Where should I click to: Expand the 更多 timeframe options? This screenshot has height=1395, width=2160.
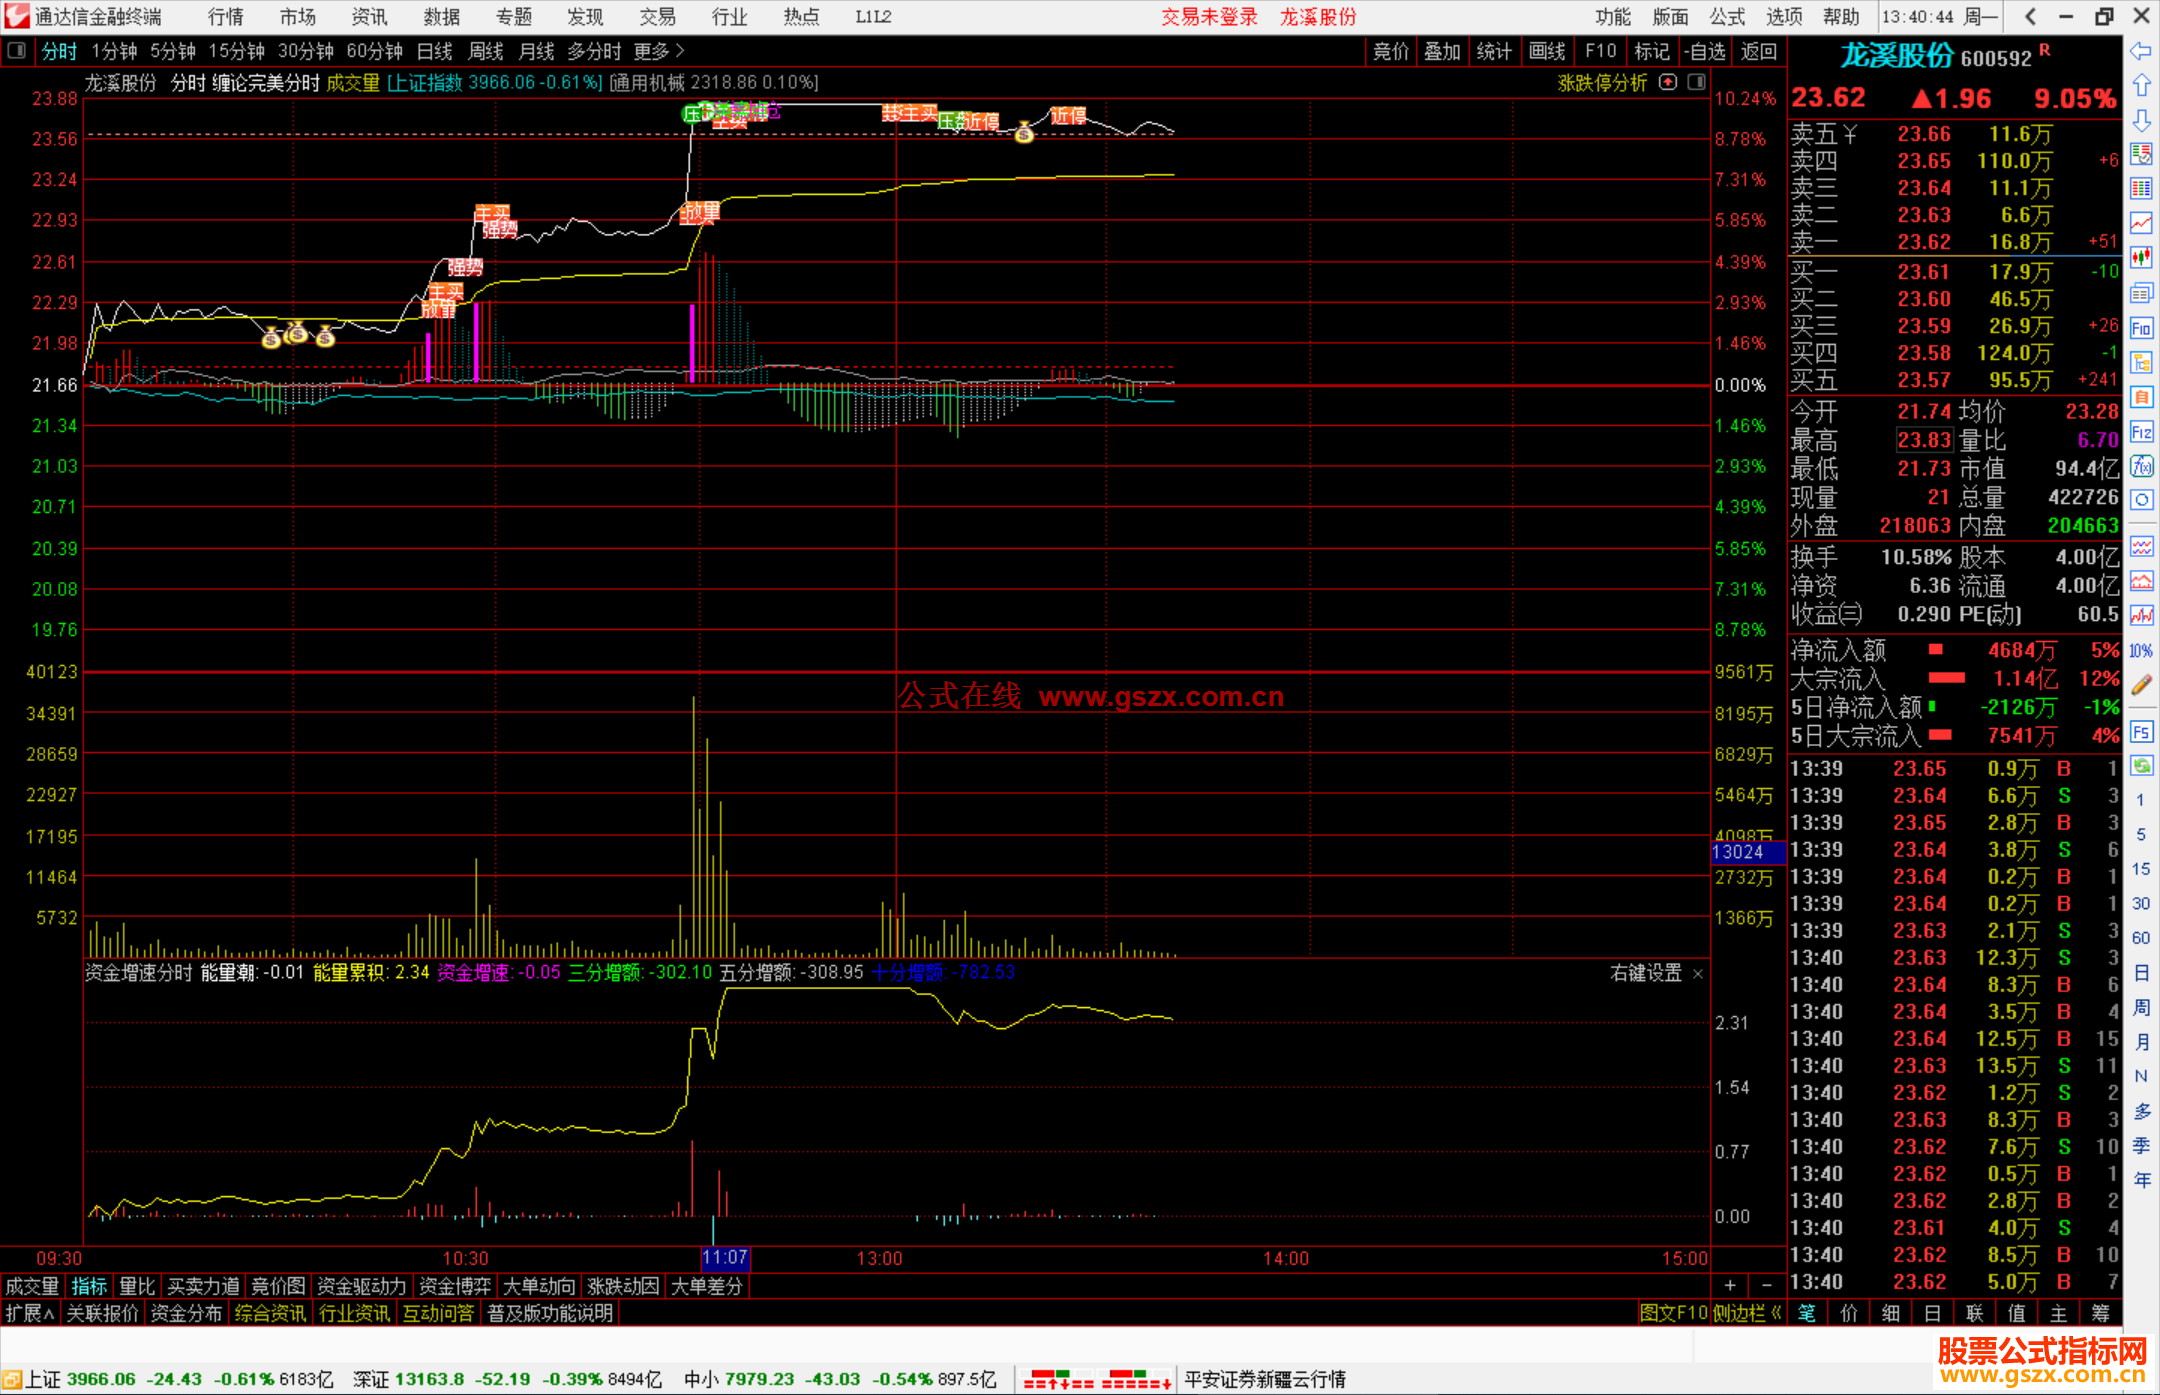point(659,51)
